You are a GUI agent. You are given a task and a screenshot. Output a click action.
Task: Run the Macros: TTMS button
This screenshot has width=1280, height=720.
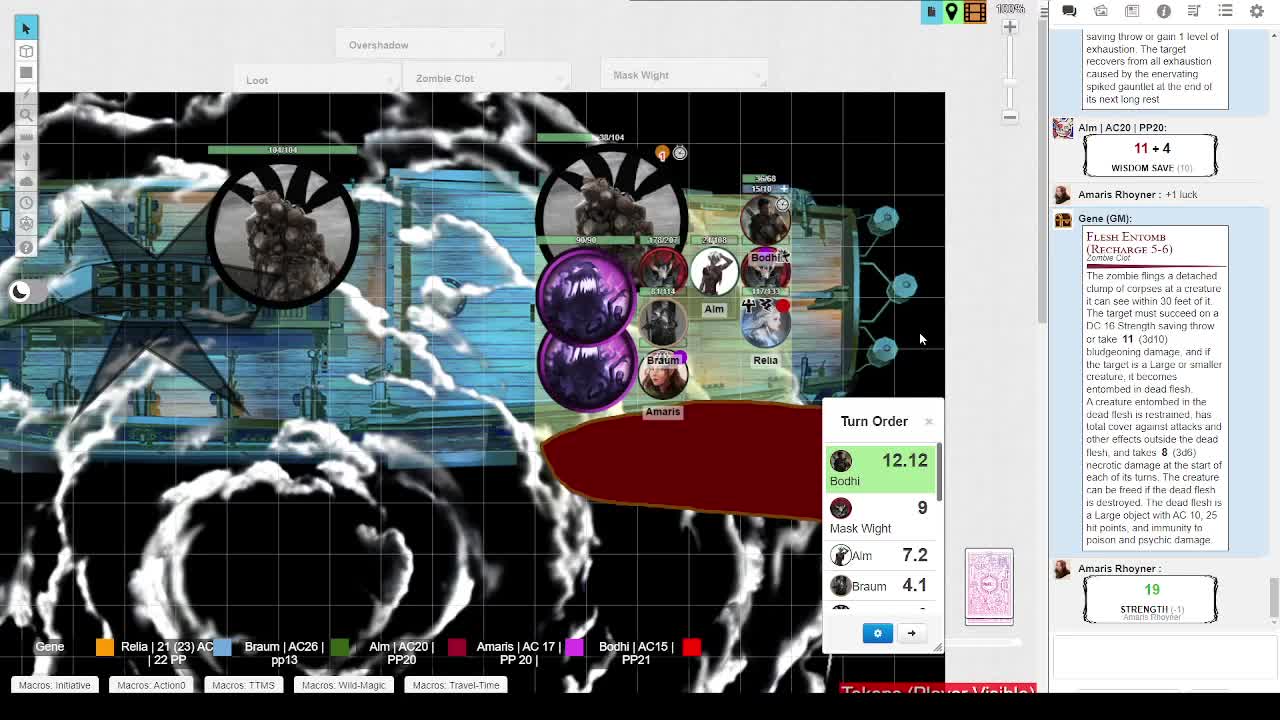tap(243, 685)
